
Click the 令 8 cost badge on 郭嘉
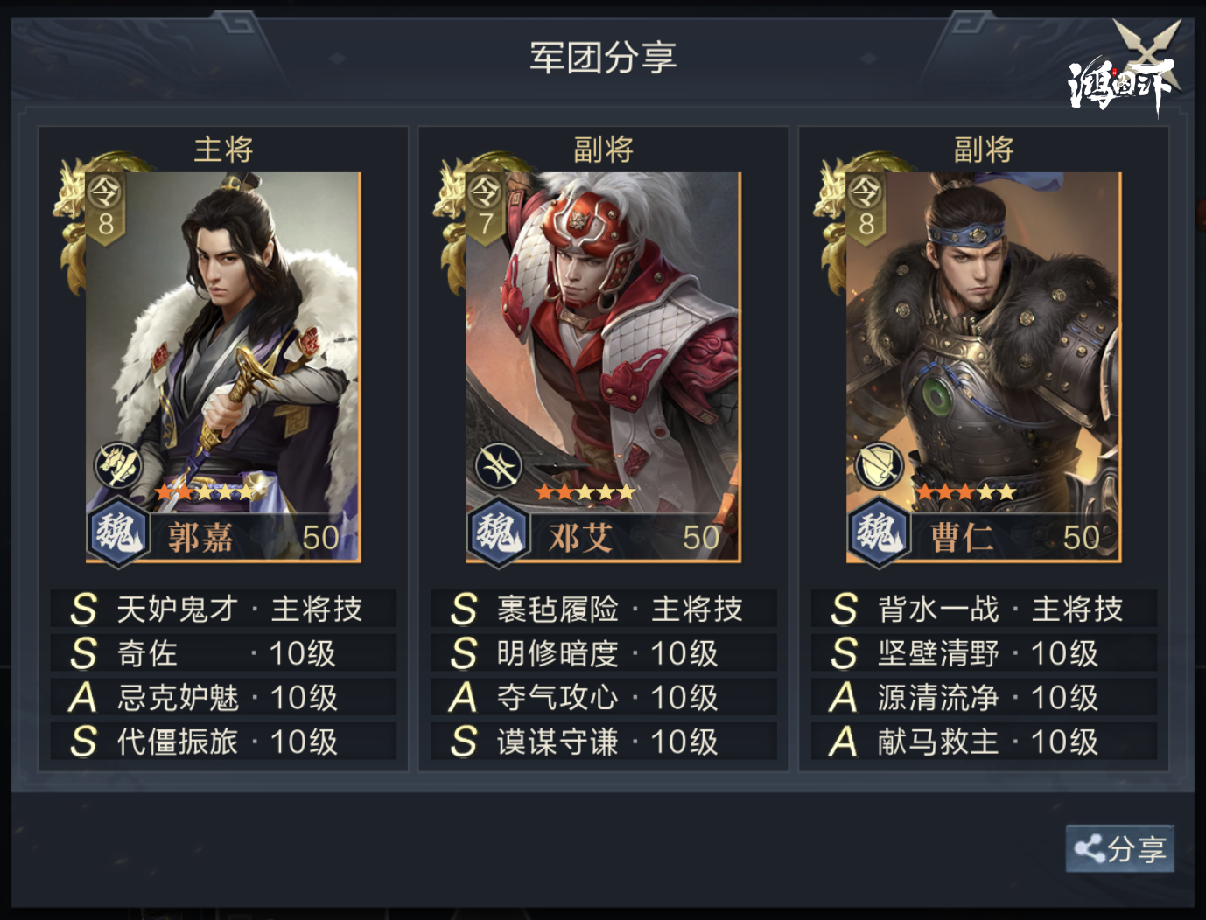pyautogui.click(x=106, y=205)
